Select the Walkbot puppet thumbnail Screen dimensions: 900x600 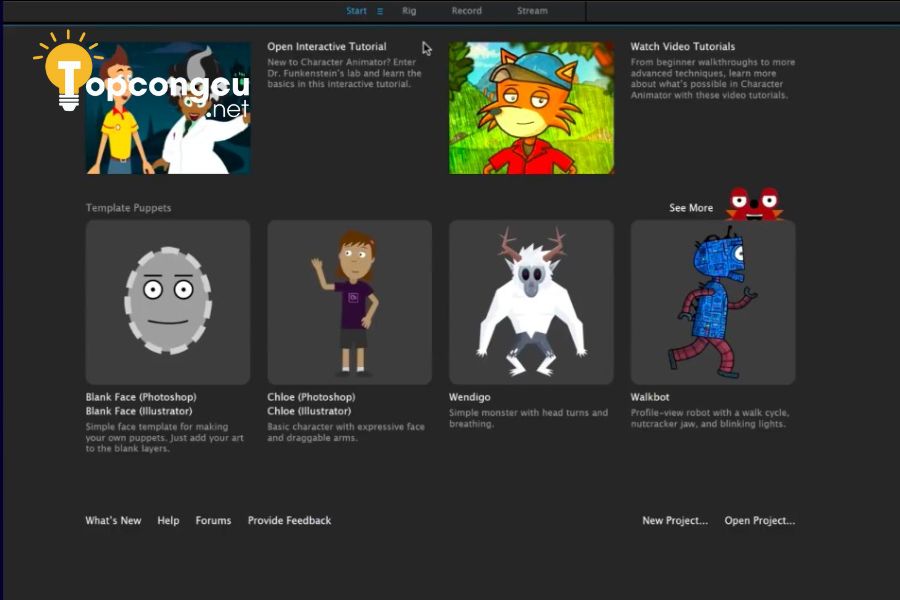click(x=713, y=302)
